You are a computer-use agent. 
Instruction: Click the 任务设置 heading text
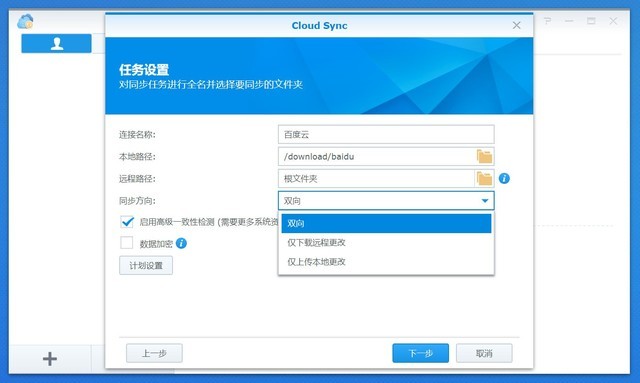[x=144, y=70]
